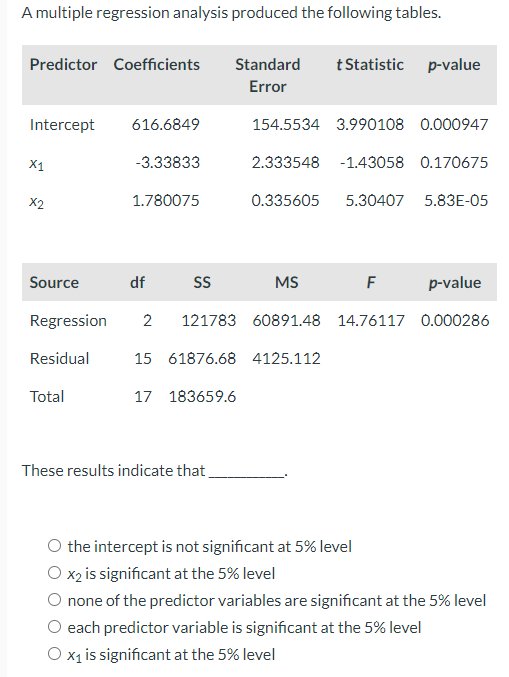The image size is (509, 677).
Task: Click the Residual SS value 61876.68
Action: (x=202, y=358)
